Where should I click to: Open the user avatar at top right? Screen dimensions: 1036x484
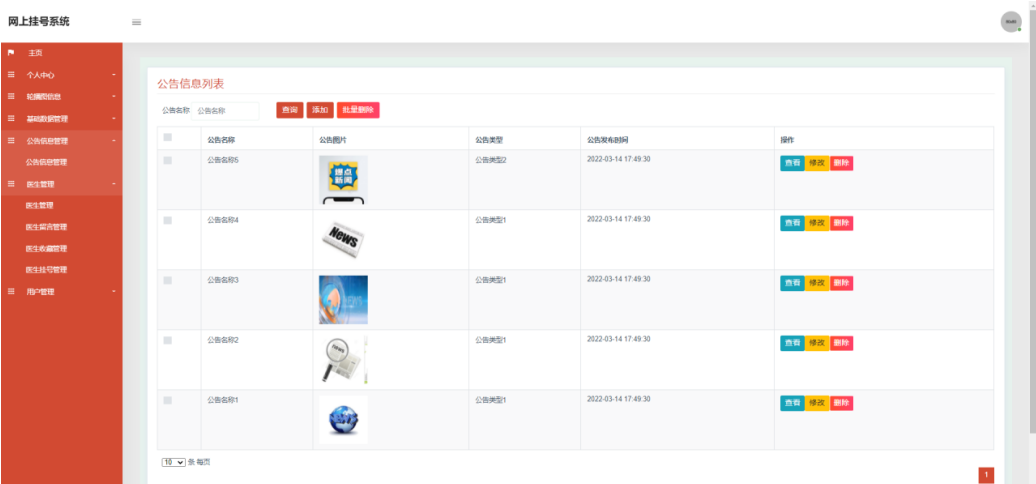(x=1011, y=22)
